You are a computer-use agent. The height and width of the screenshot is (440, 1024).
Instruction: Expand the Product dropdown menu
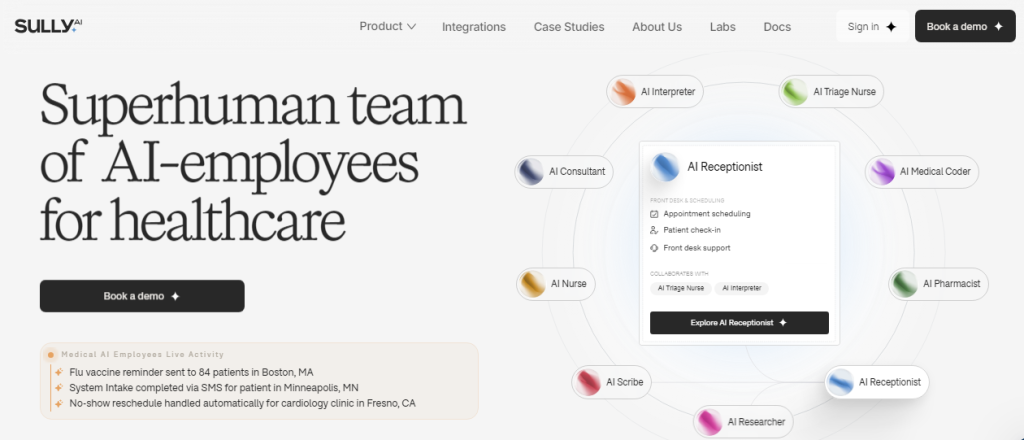[387, 27]
